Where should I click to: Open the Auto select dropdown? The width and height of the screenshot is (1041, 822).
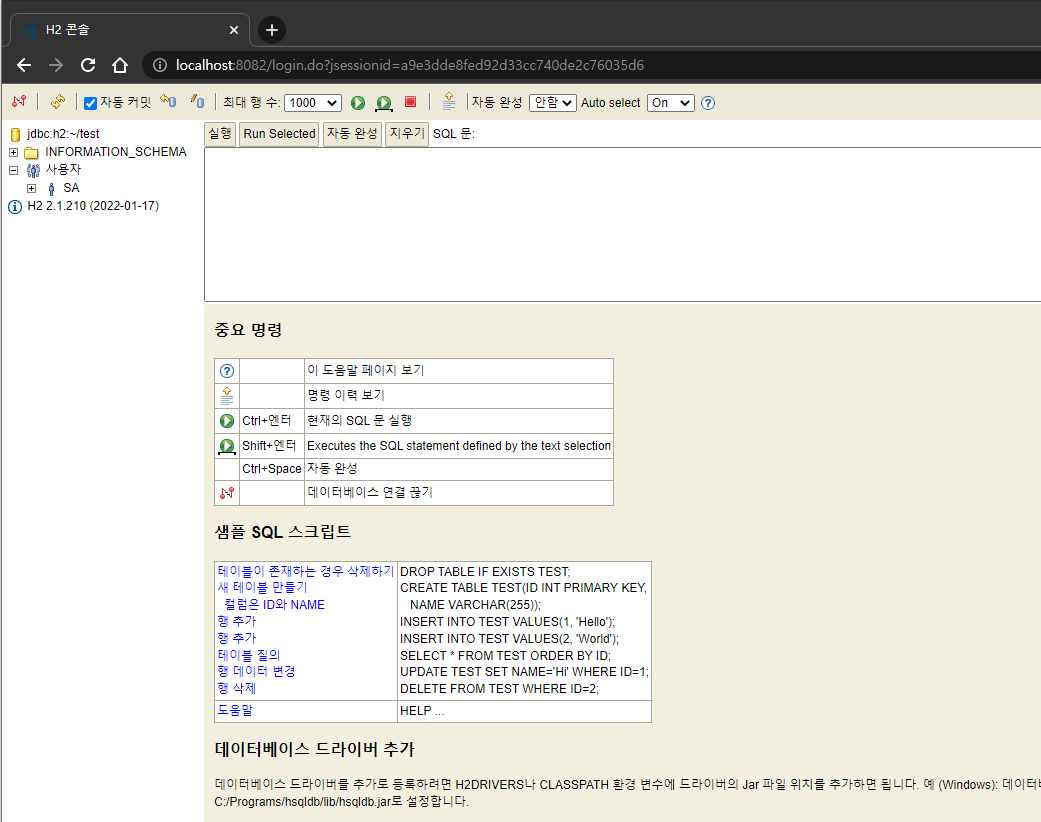tap(671, 102)
